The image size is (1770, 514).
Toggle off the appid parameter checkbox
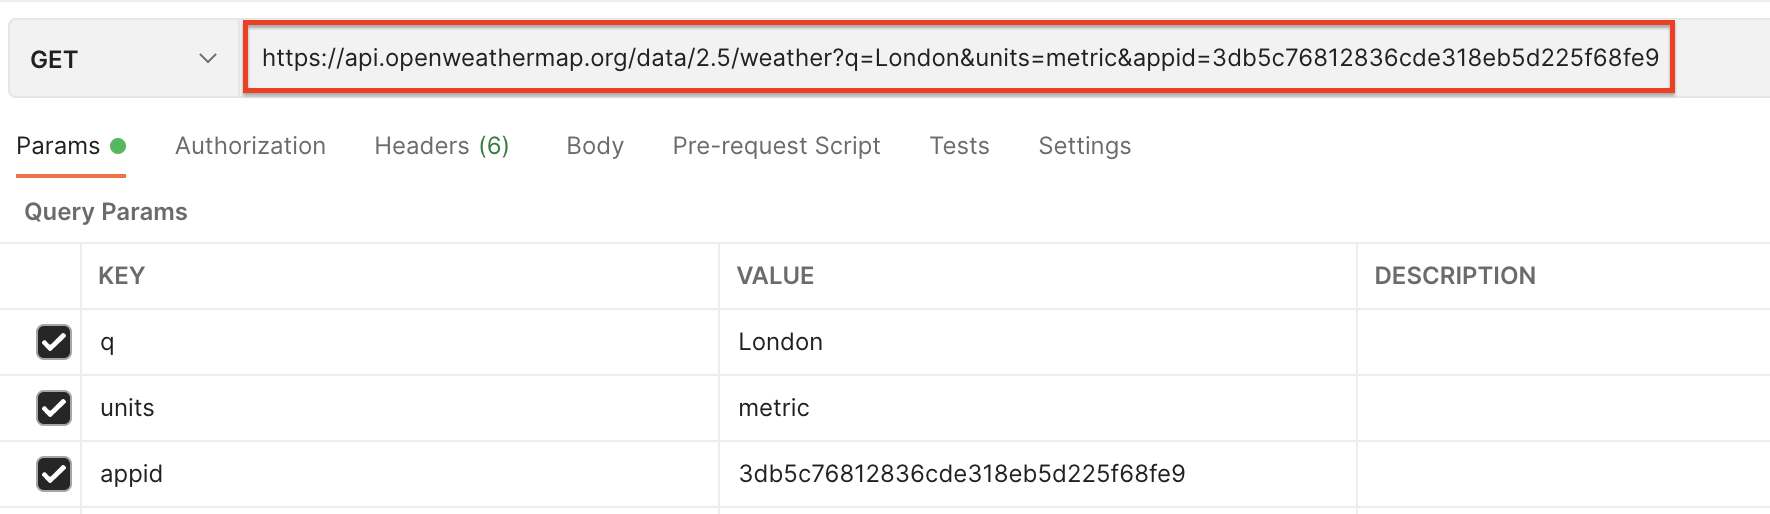[54, 474]
